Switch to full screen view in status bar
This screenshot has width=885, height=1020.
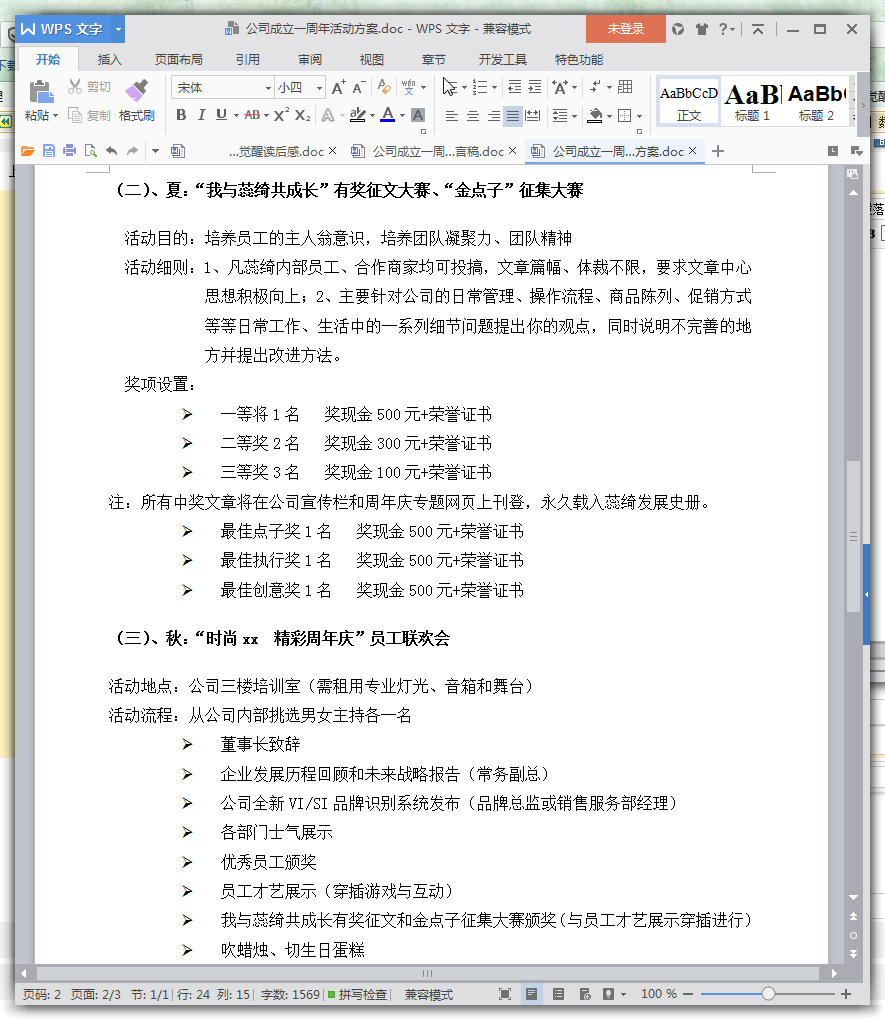504,994
